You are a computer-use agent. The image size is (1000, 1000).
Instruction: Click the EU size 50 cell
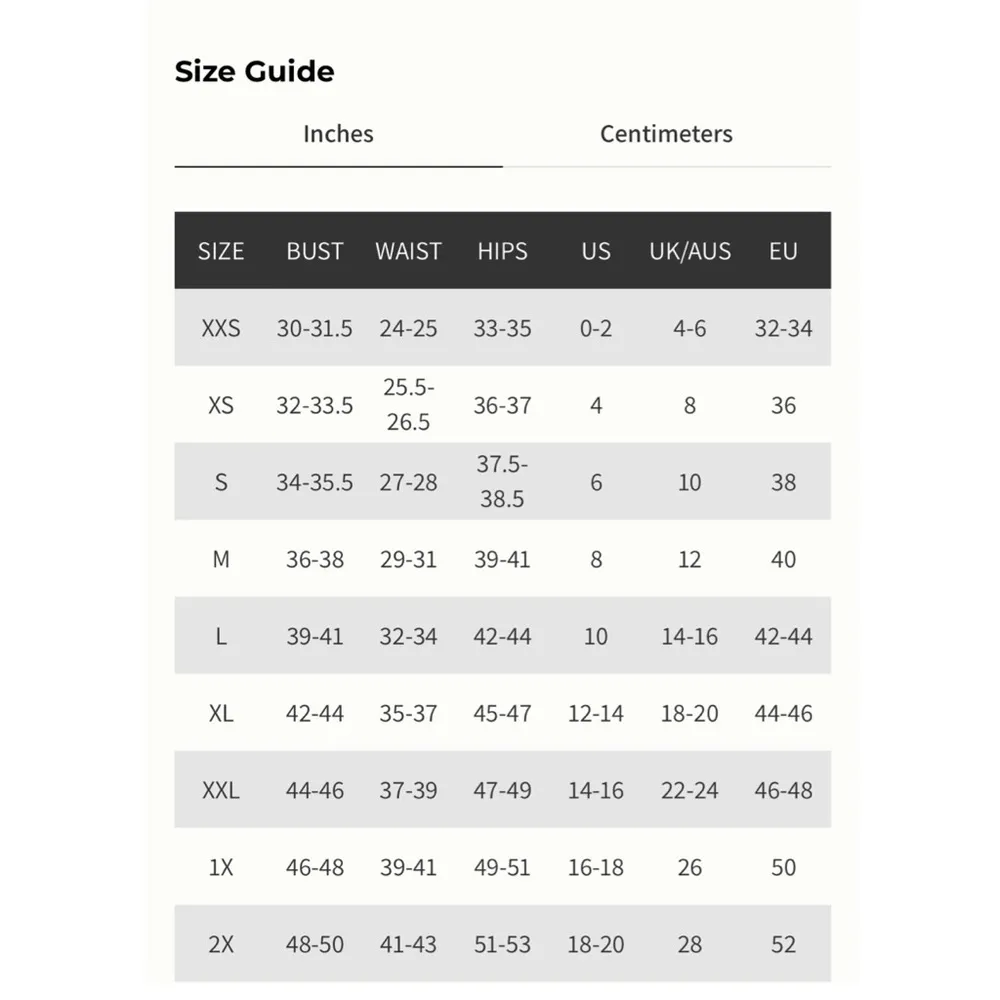(783, 867)
